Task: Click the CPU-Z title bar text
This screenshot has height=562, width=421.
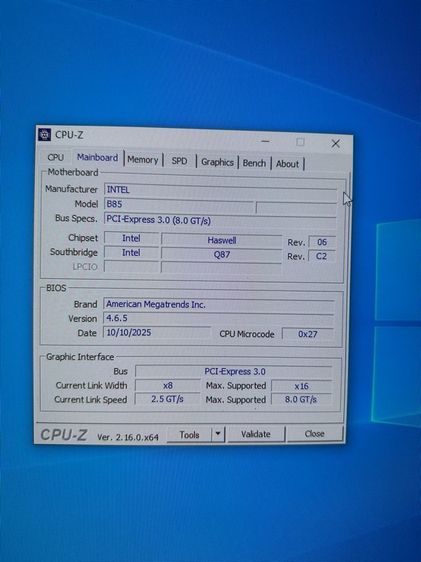Action: 69,135
